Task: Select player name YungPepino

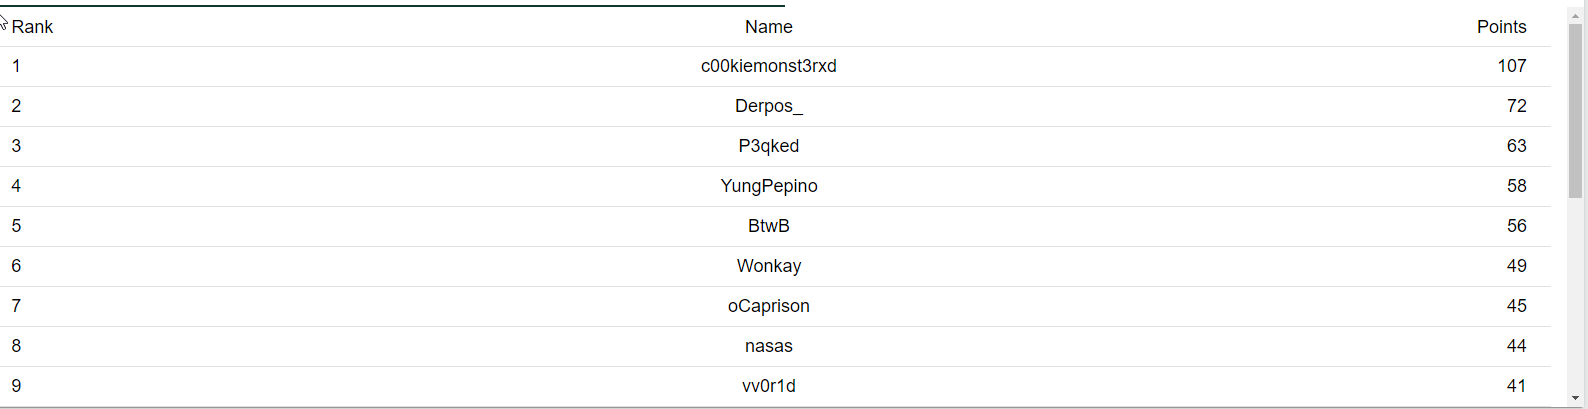Action: click(768, 186)
